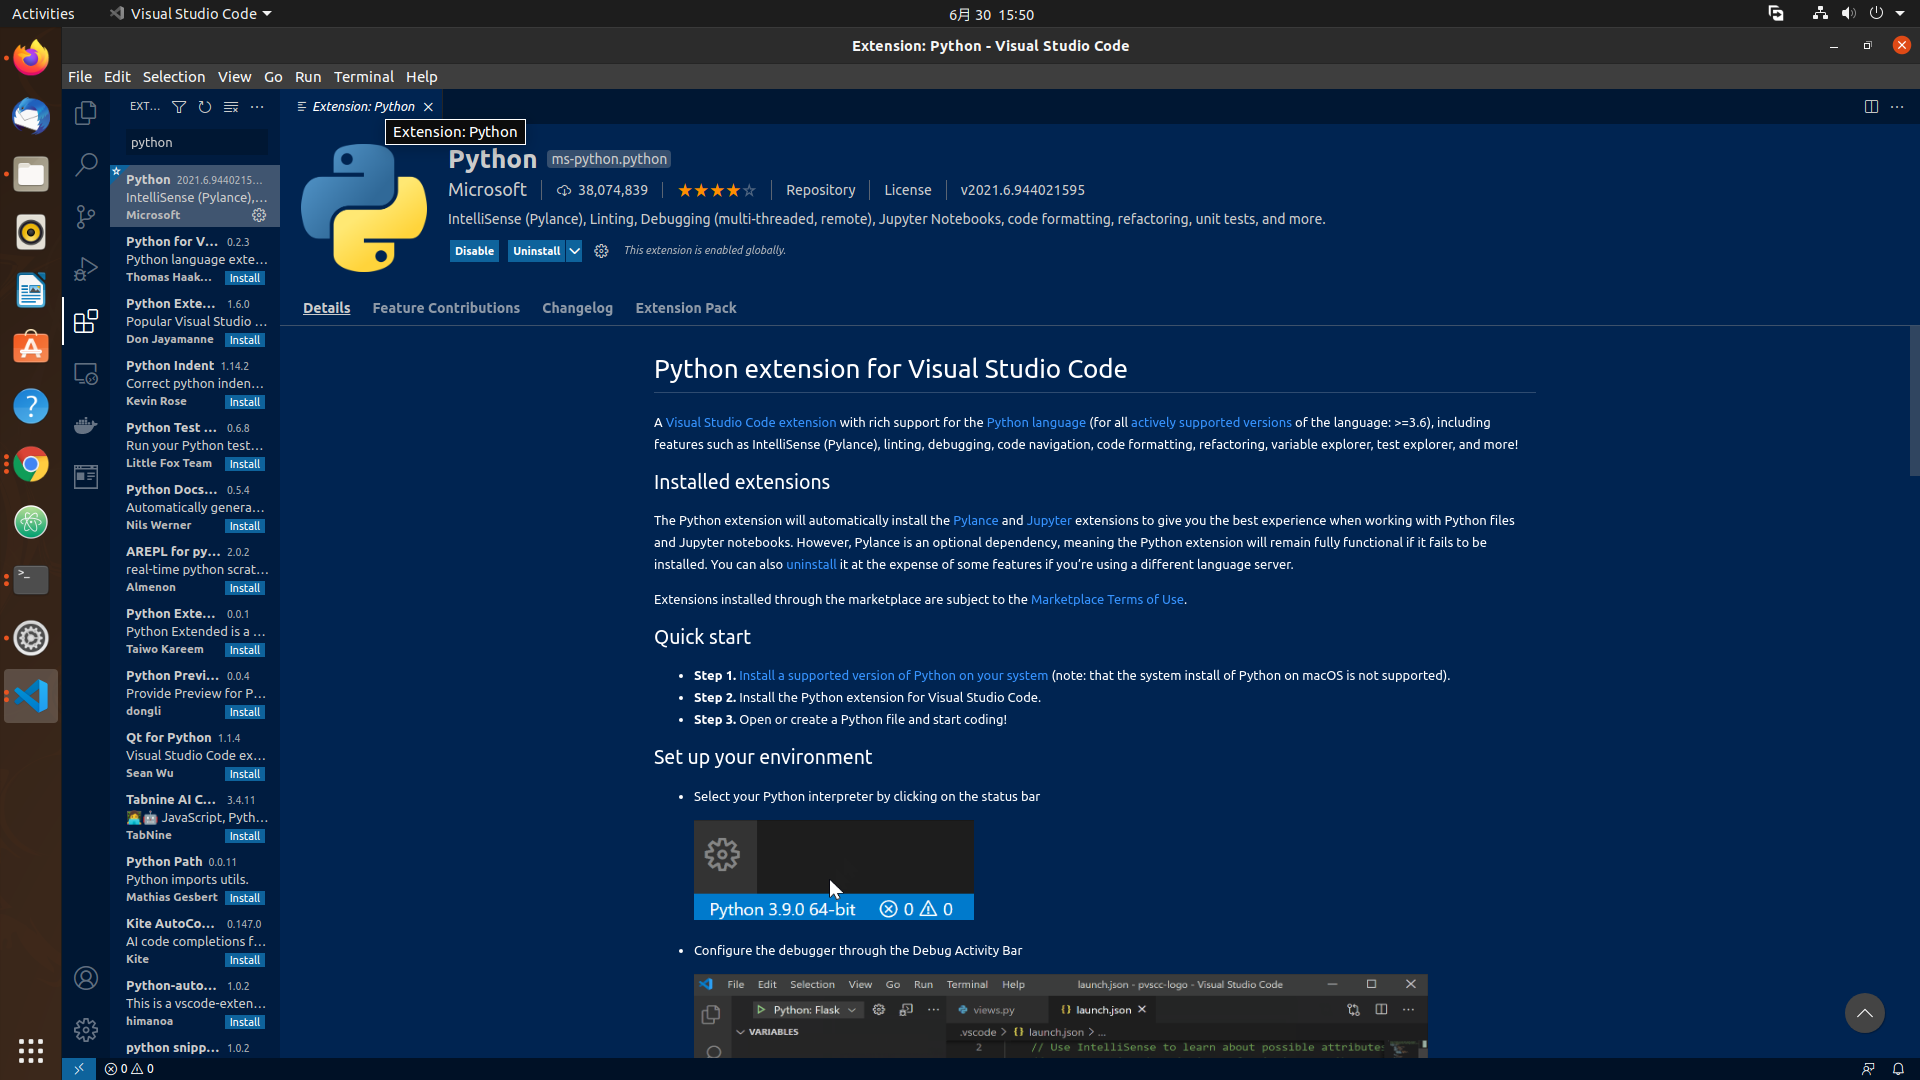The width and height of the screenshot is (1920, 1080).
Task: Open the File menu
Action: [80, 77]
